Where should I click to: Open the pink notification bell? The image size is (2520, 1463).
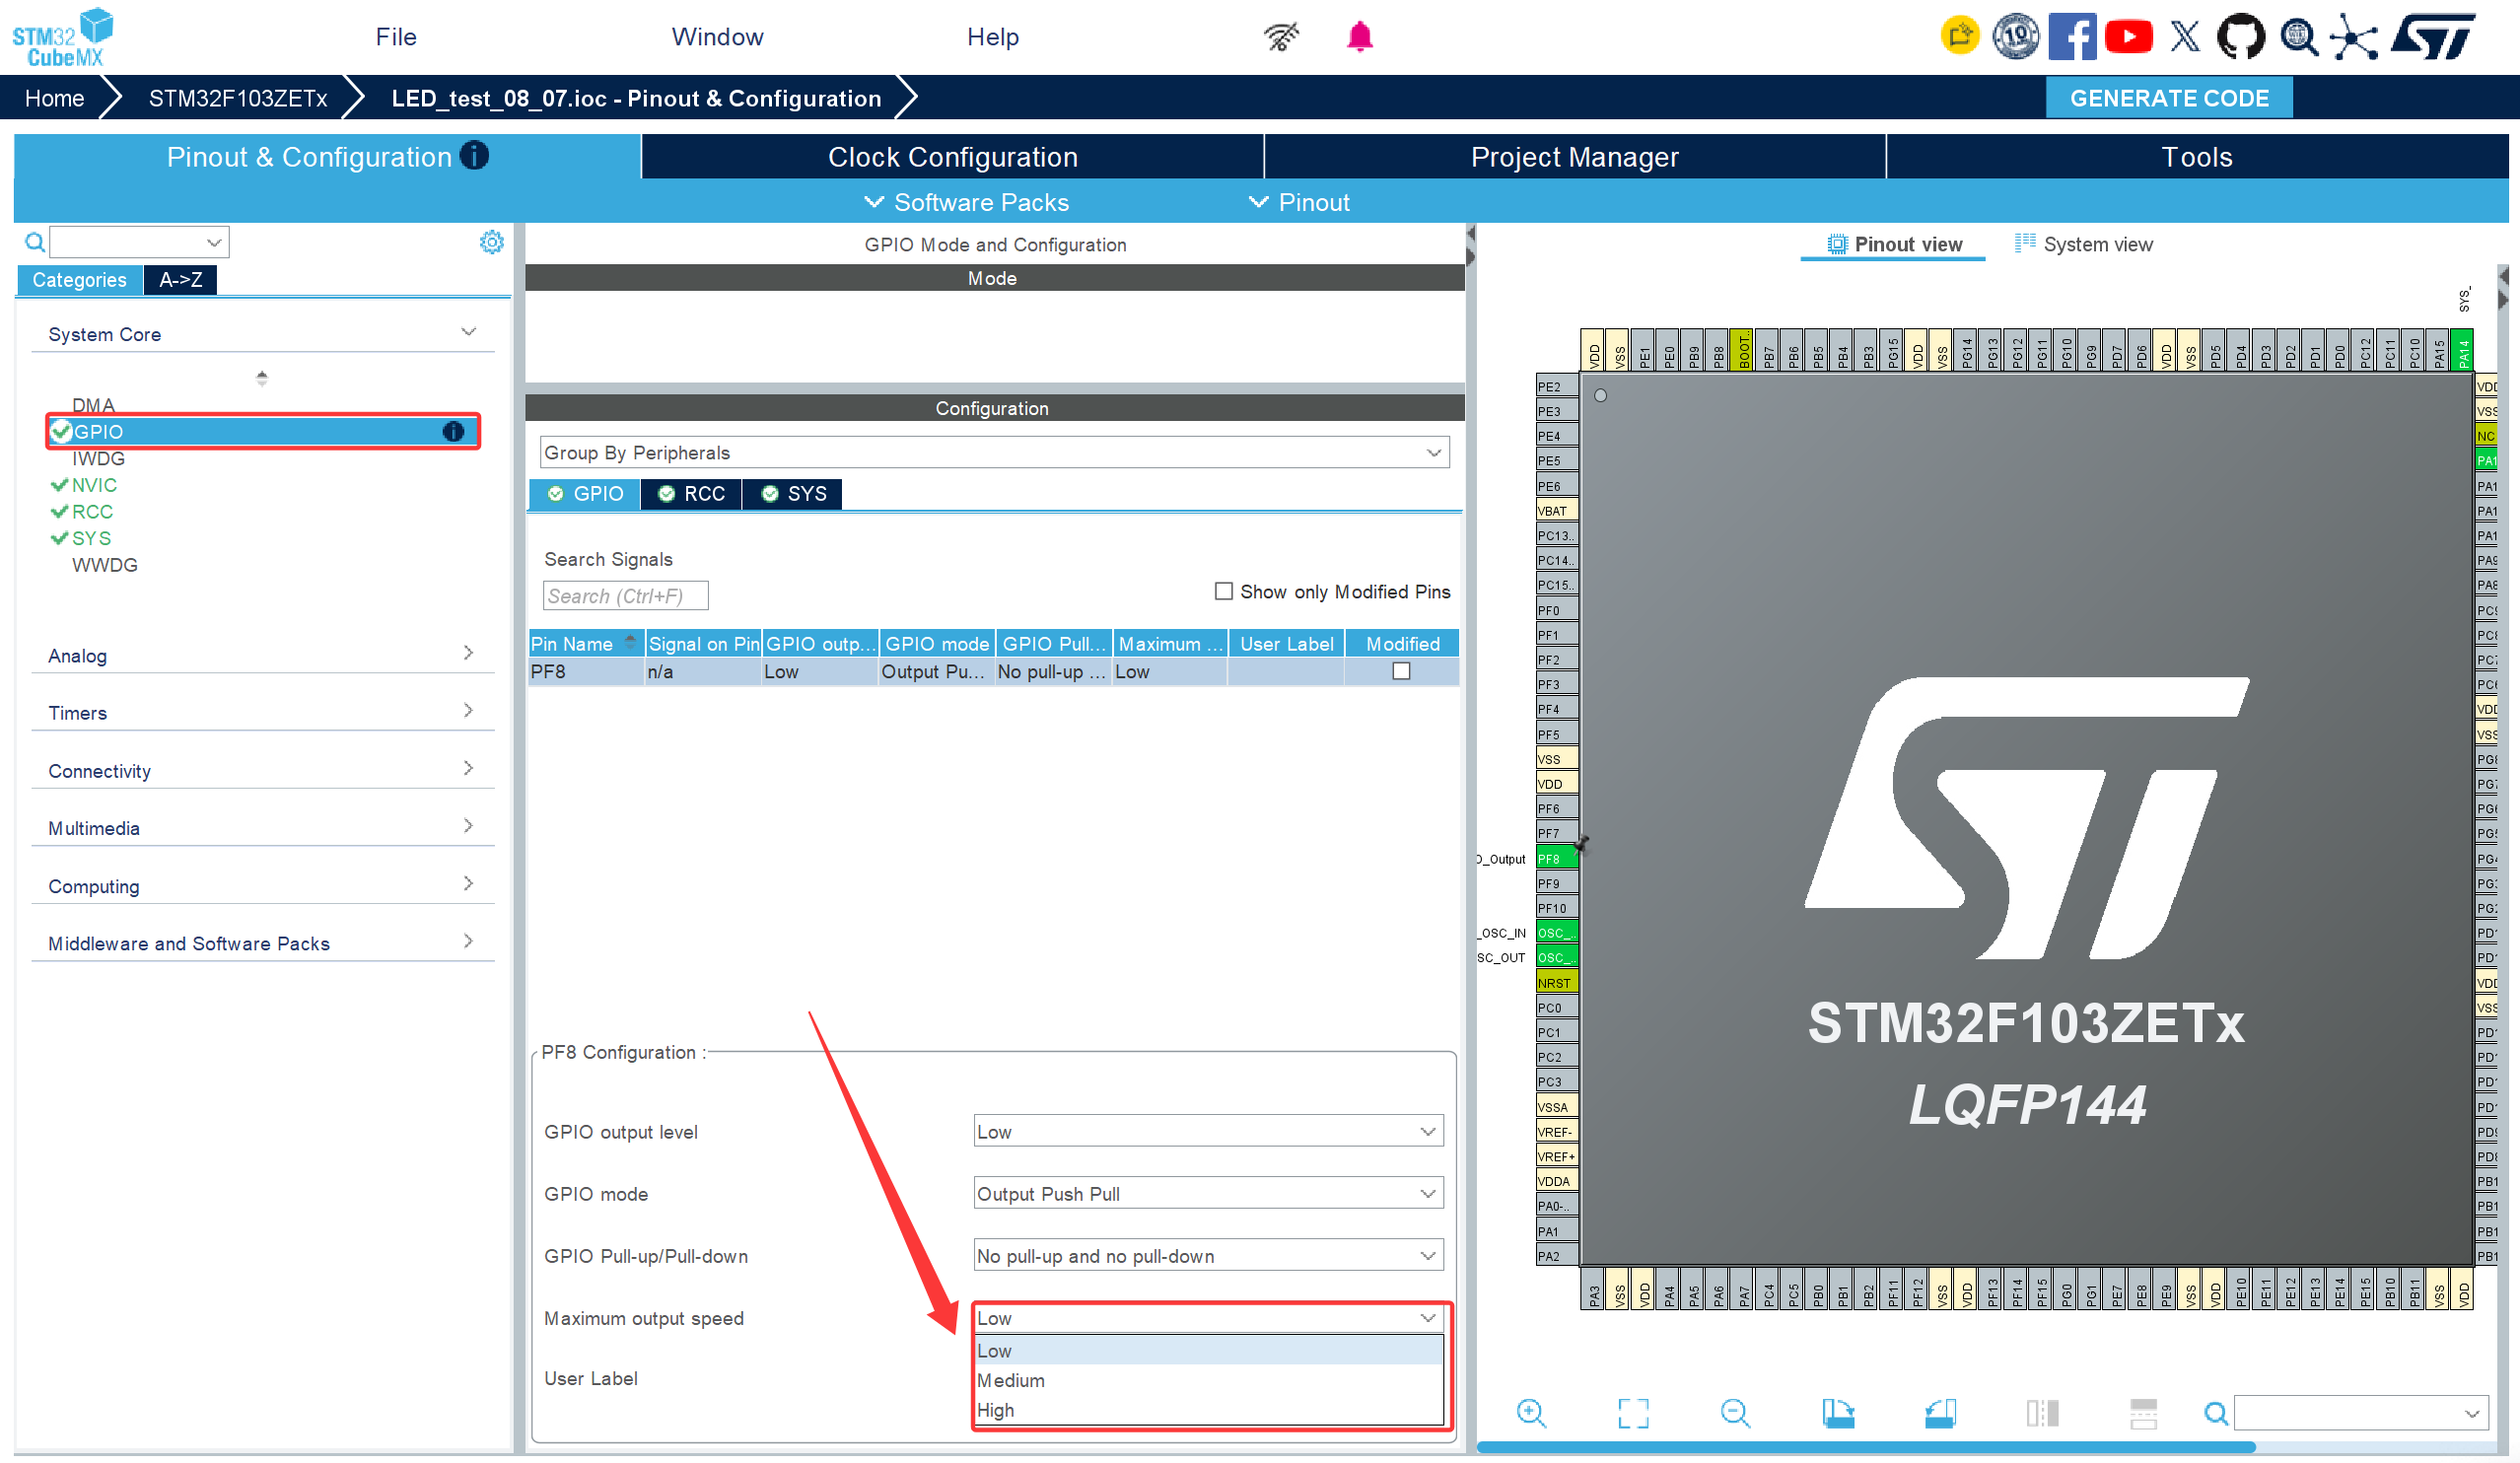point(1359,37)
